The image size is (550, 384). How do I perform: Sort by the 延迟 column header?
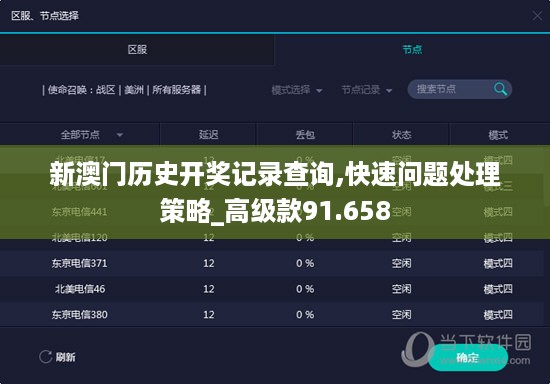pos(208,135)
